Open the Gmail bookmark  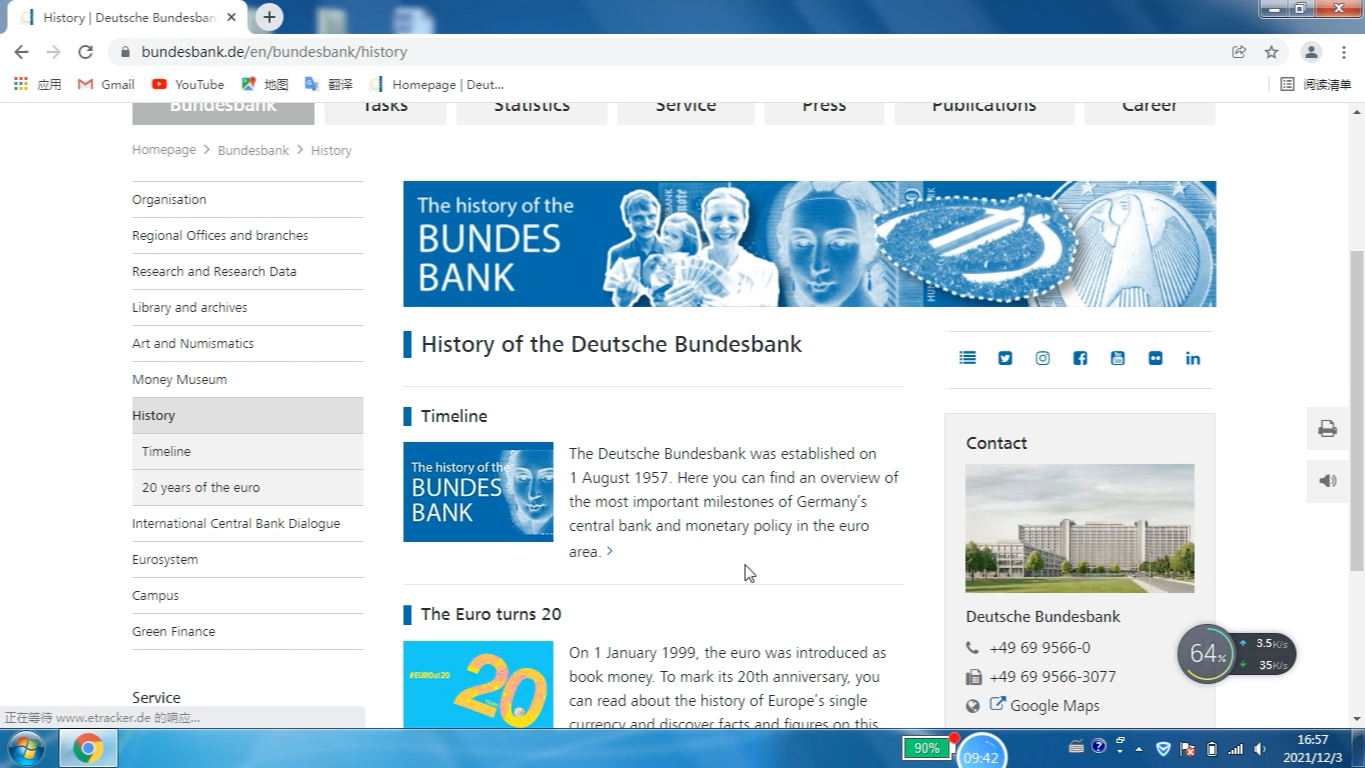coord(106,84)
